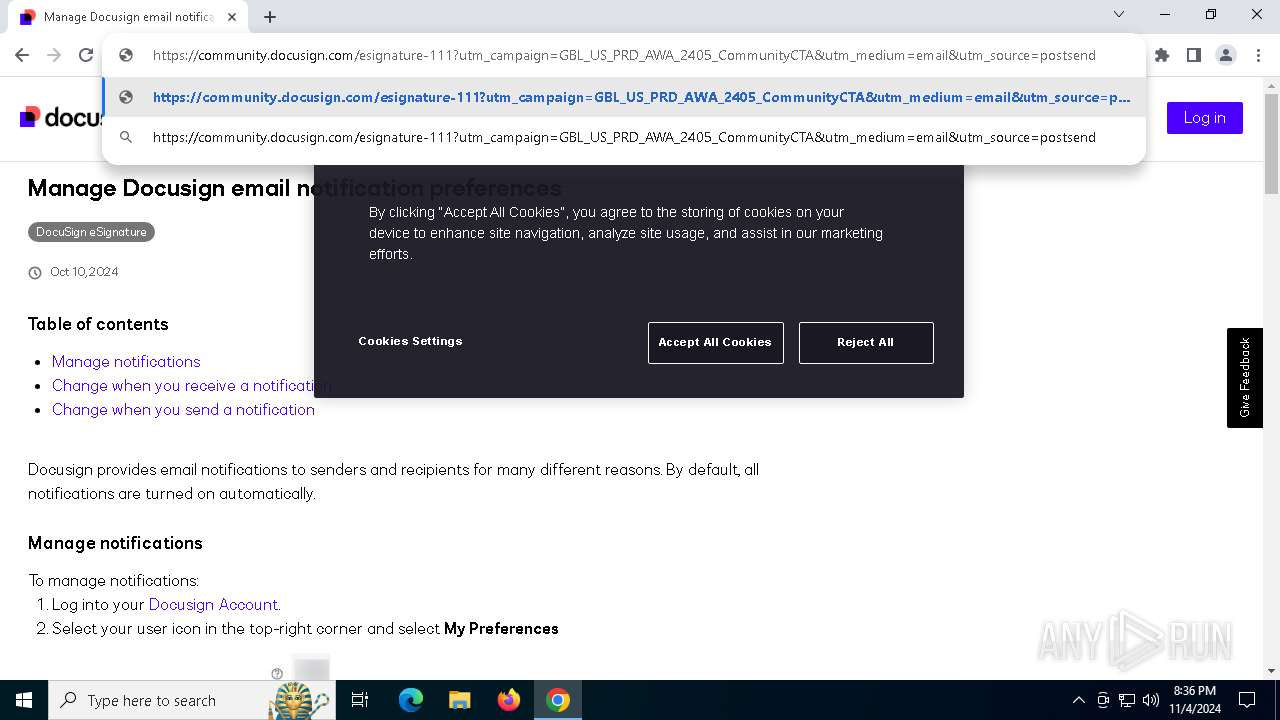Choose the highlighted community.docusign.com URL suggestion
Screen dimensions: 1280x720
coord(624,97)
